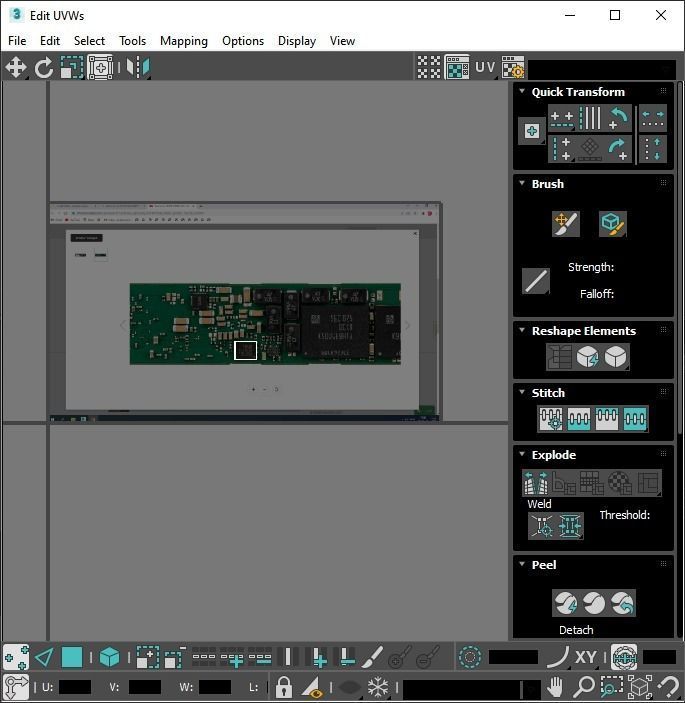Open the Display menu
This screenshot has width=685, height=703.
(297, 41)
